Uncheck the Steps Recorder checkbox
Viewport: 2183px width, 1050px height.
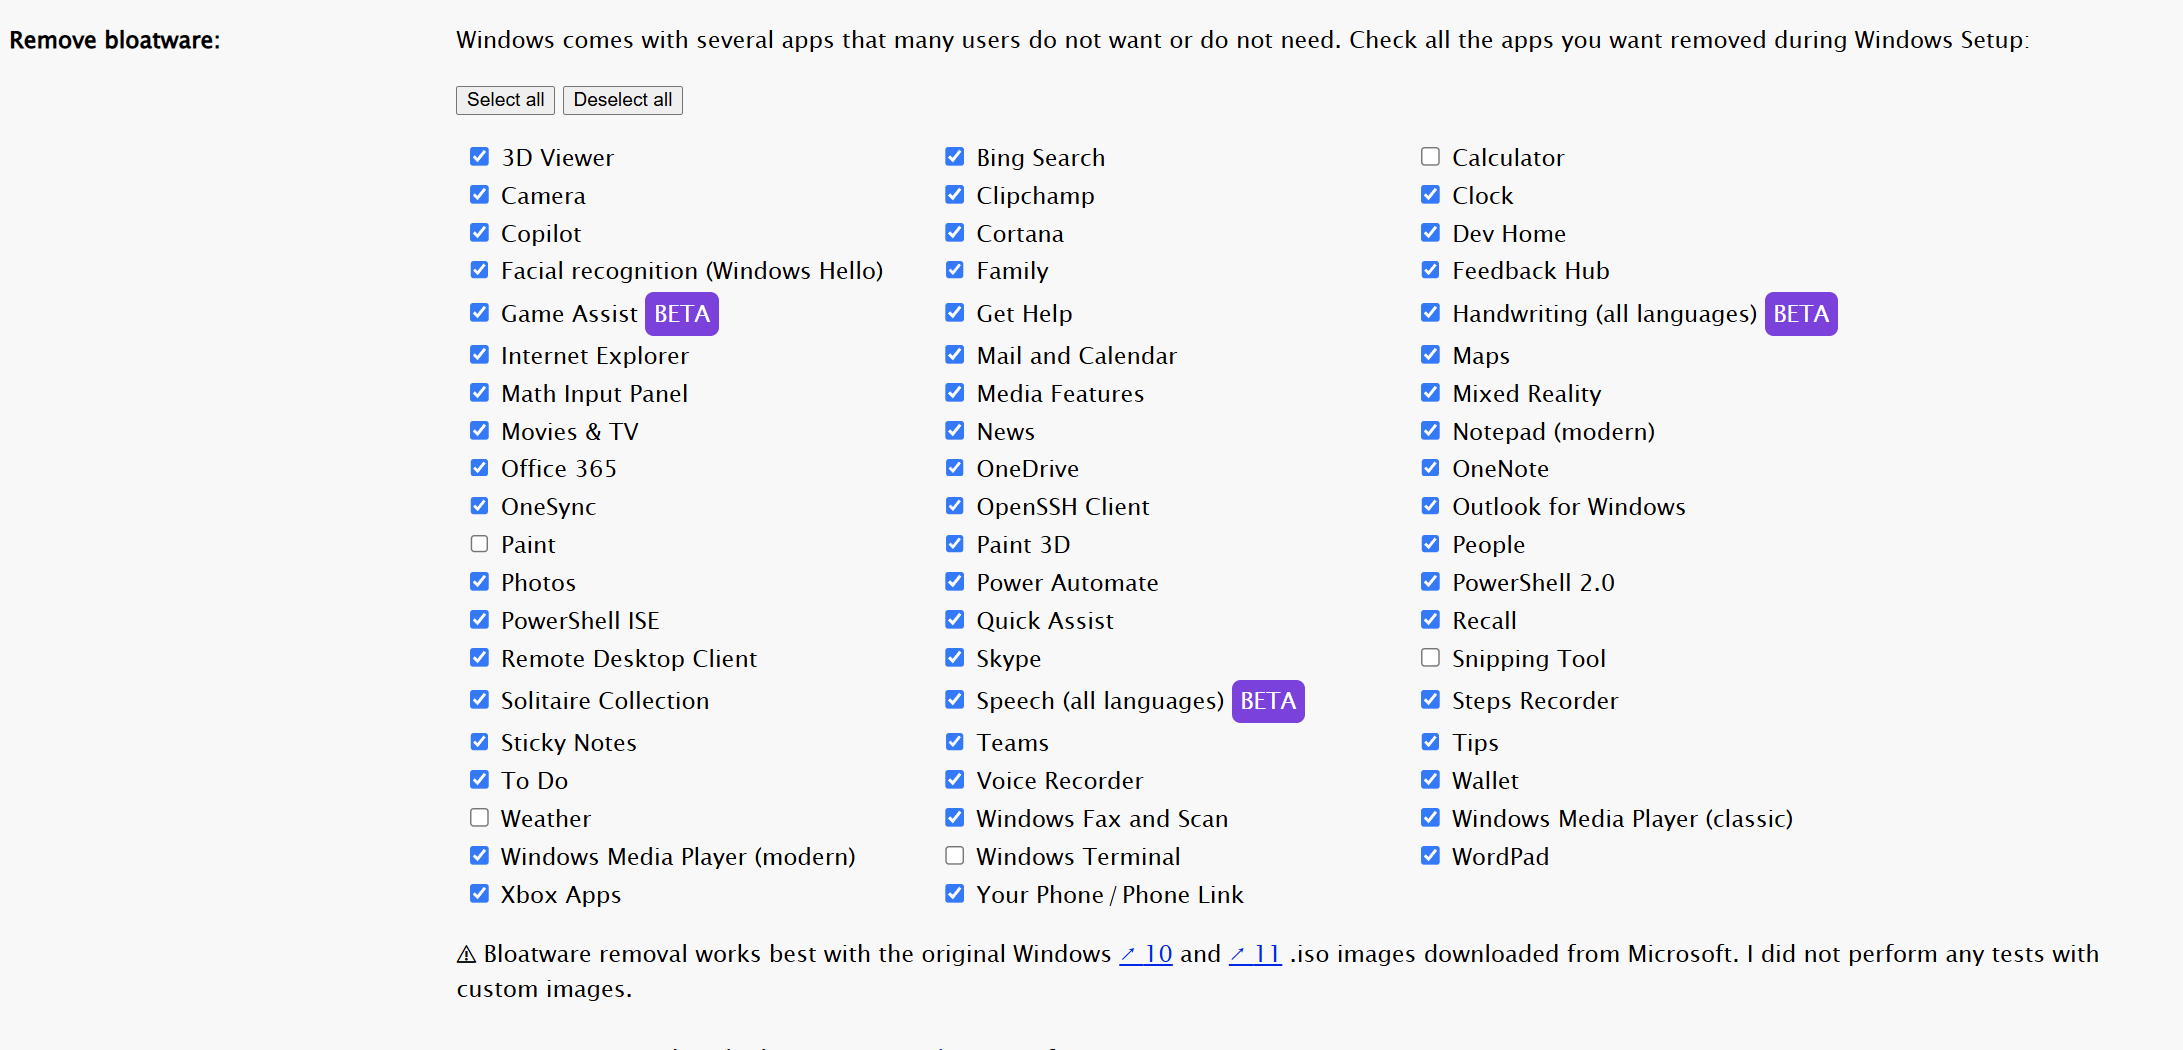pos(1431,700)
